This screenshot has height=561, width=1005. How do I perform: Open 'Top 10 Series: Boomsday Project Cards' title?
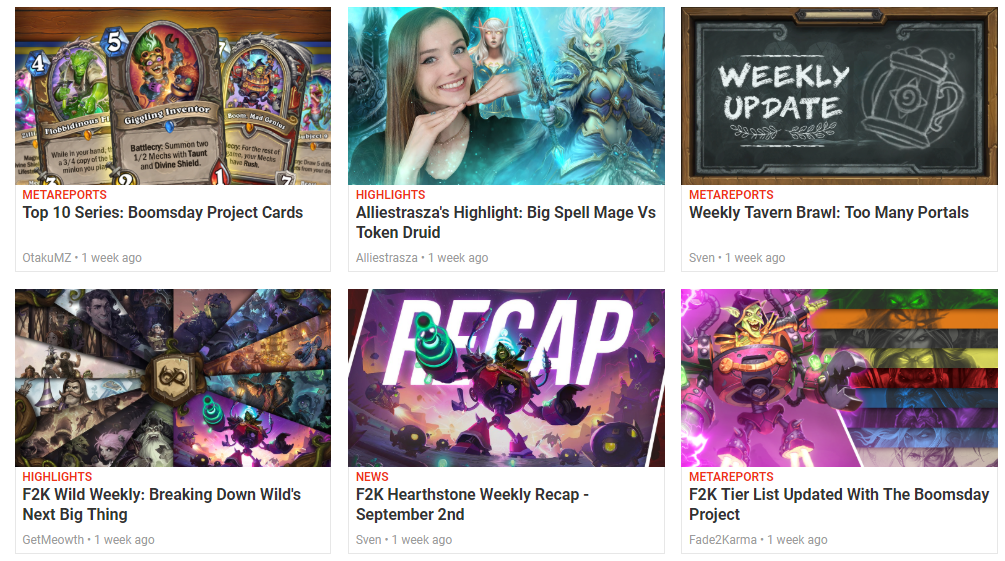(163, 213)
